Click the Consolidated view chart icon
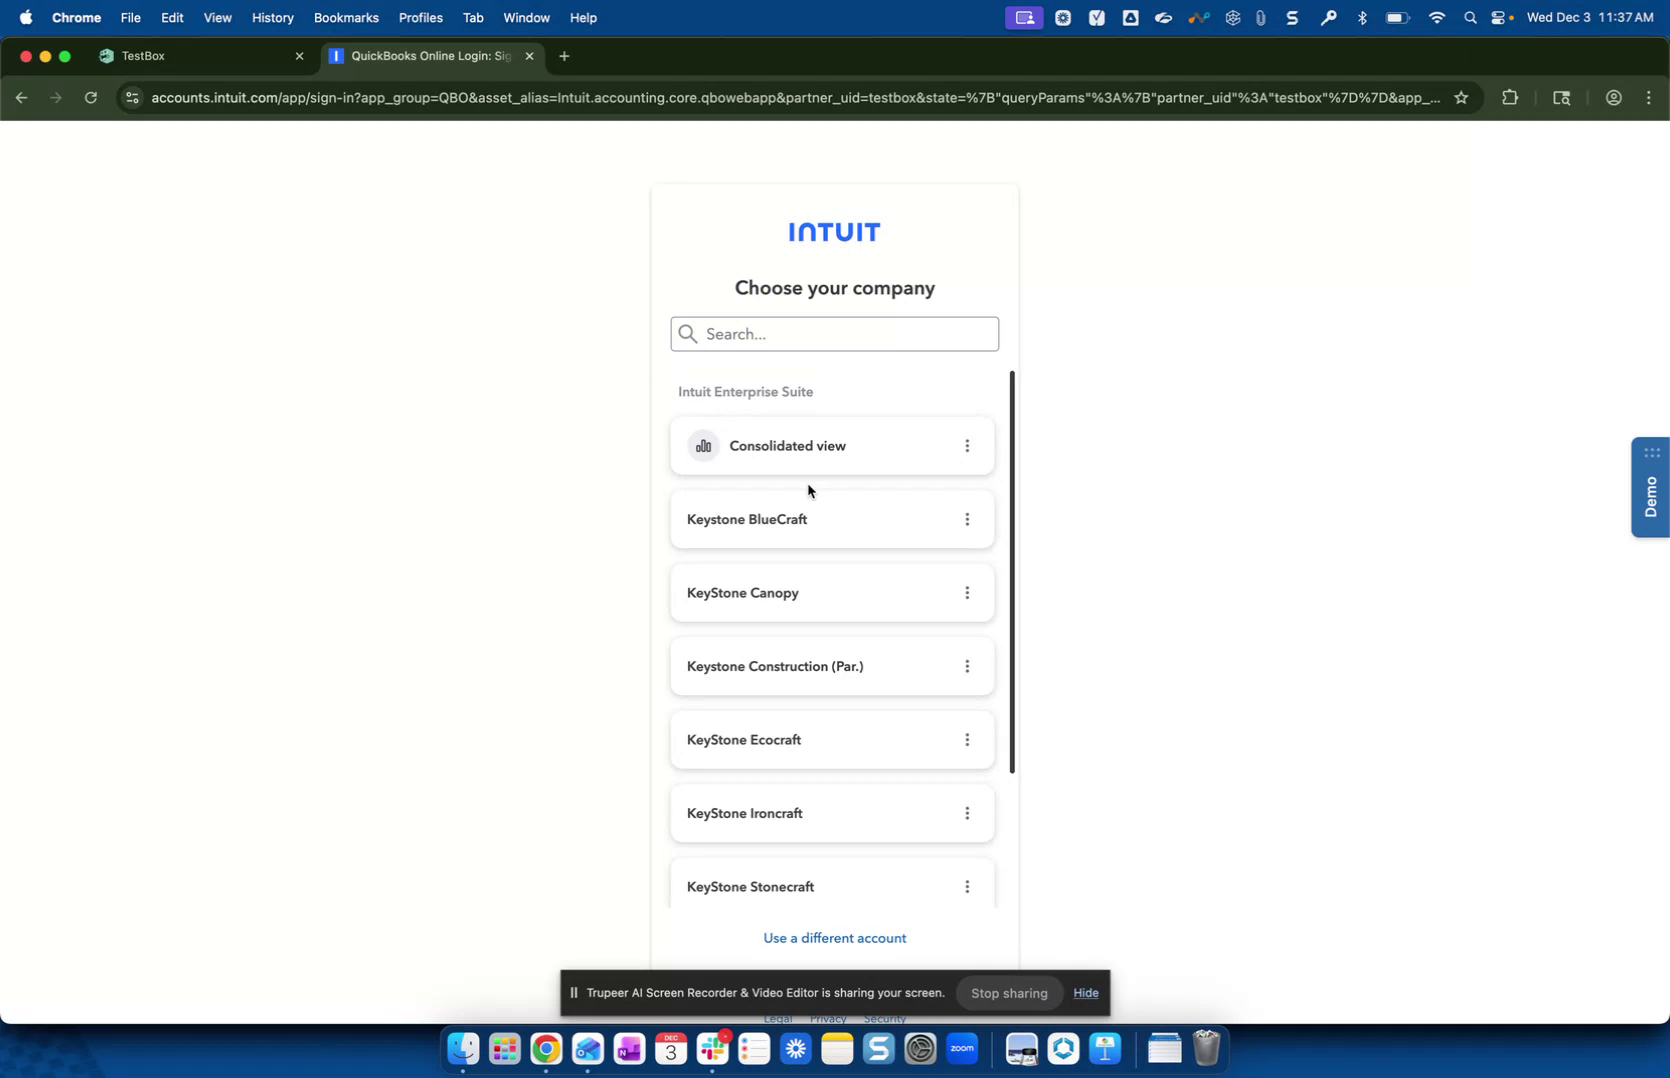 point(703,445)
